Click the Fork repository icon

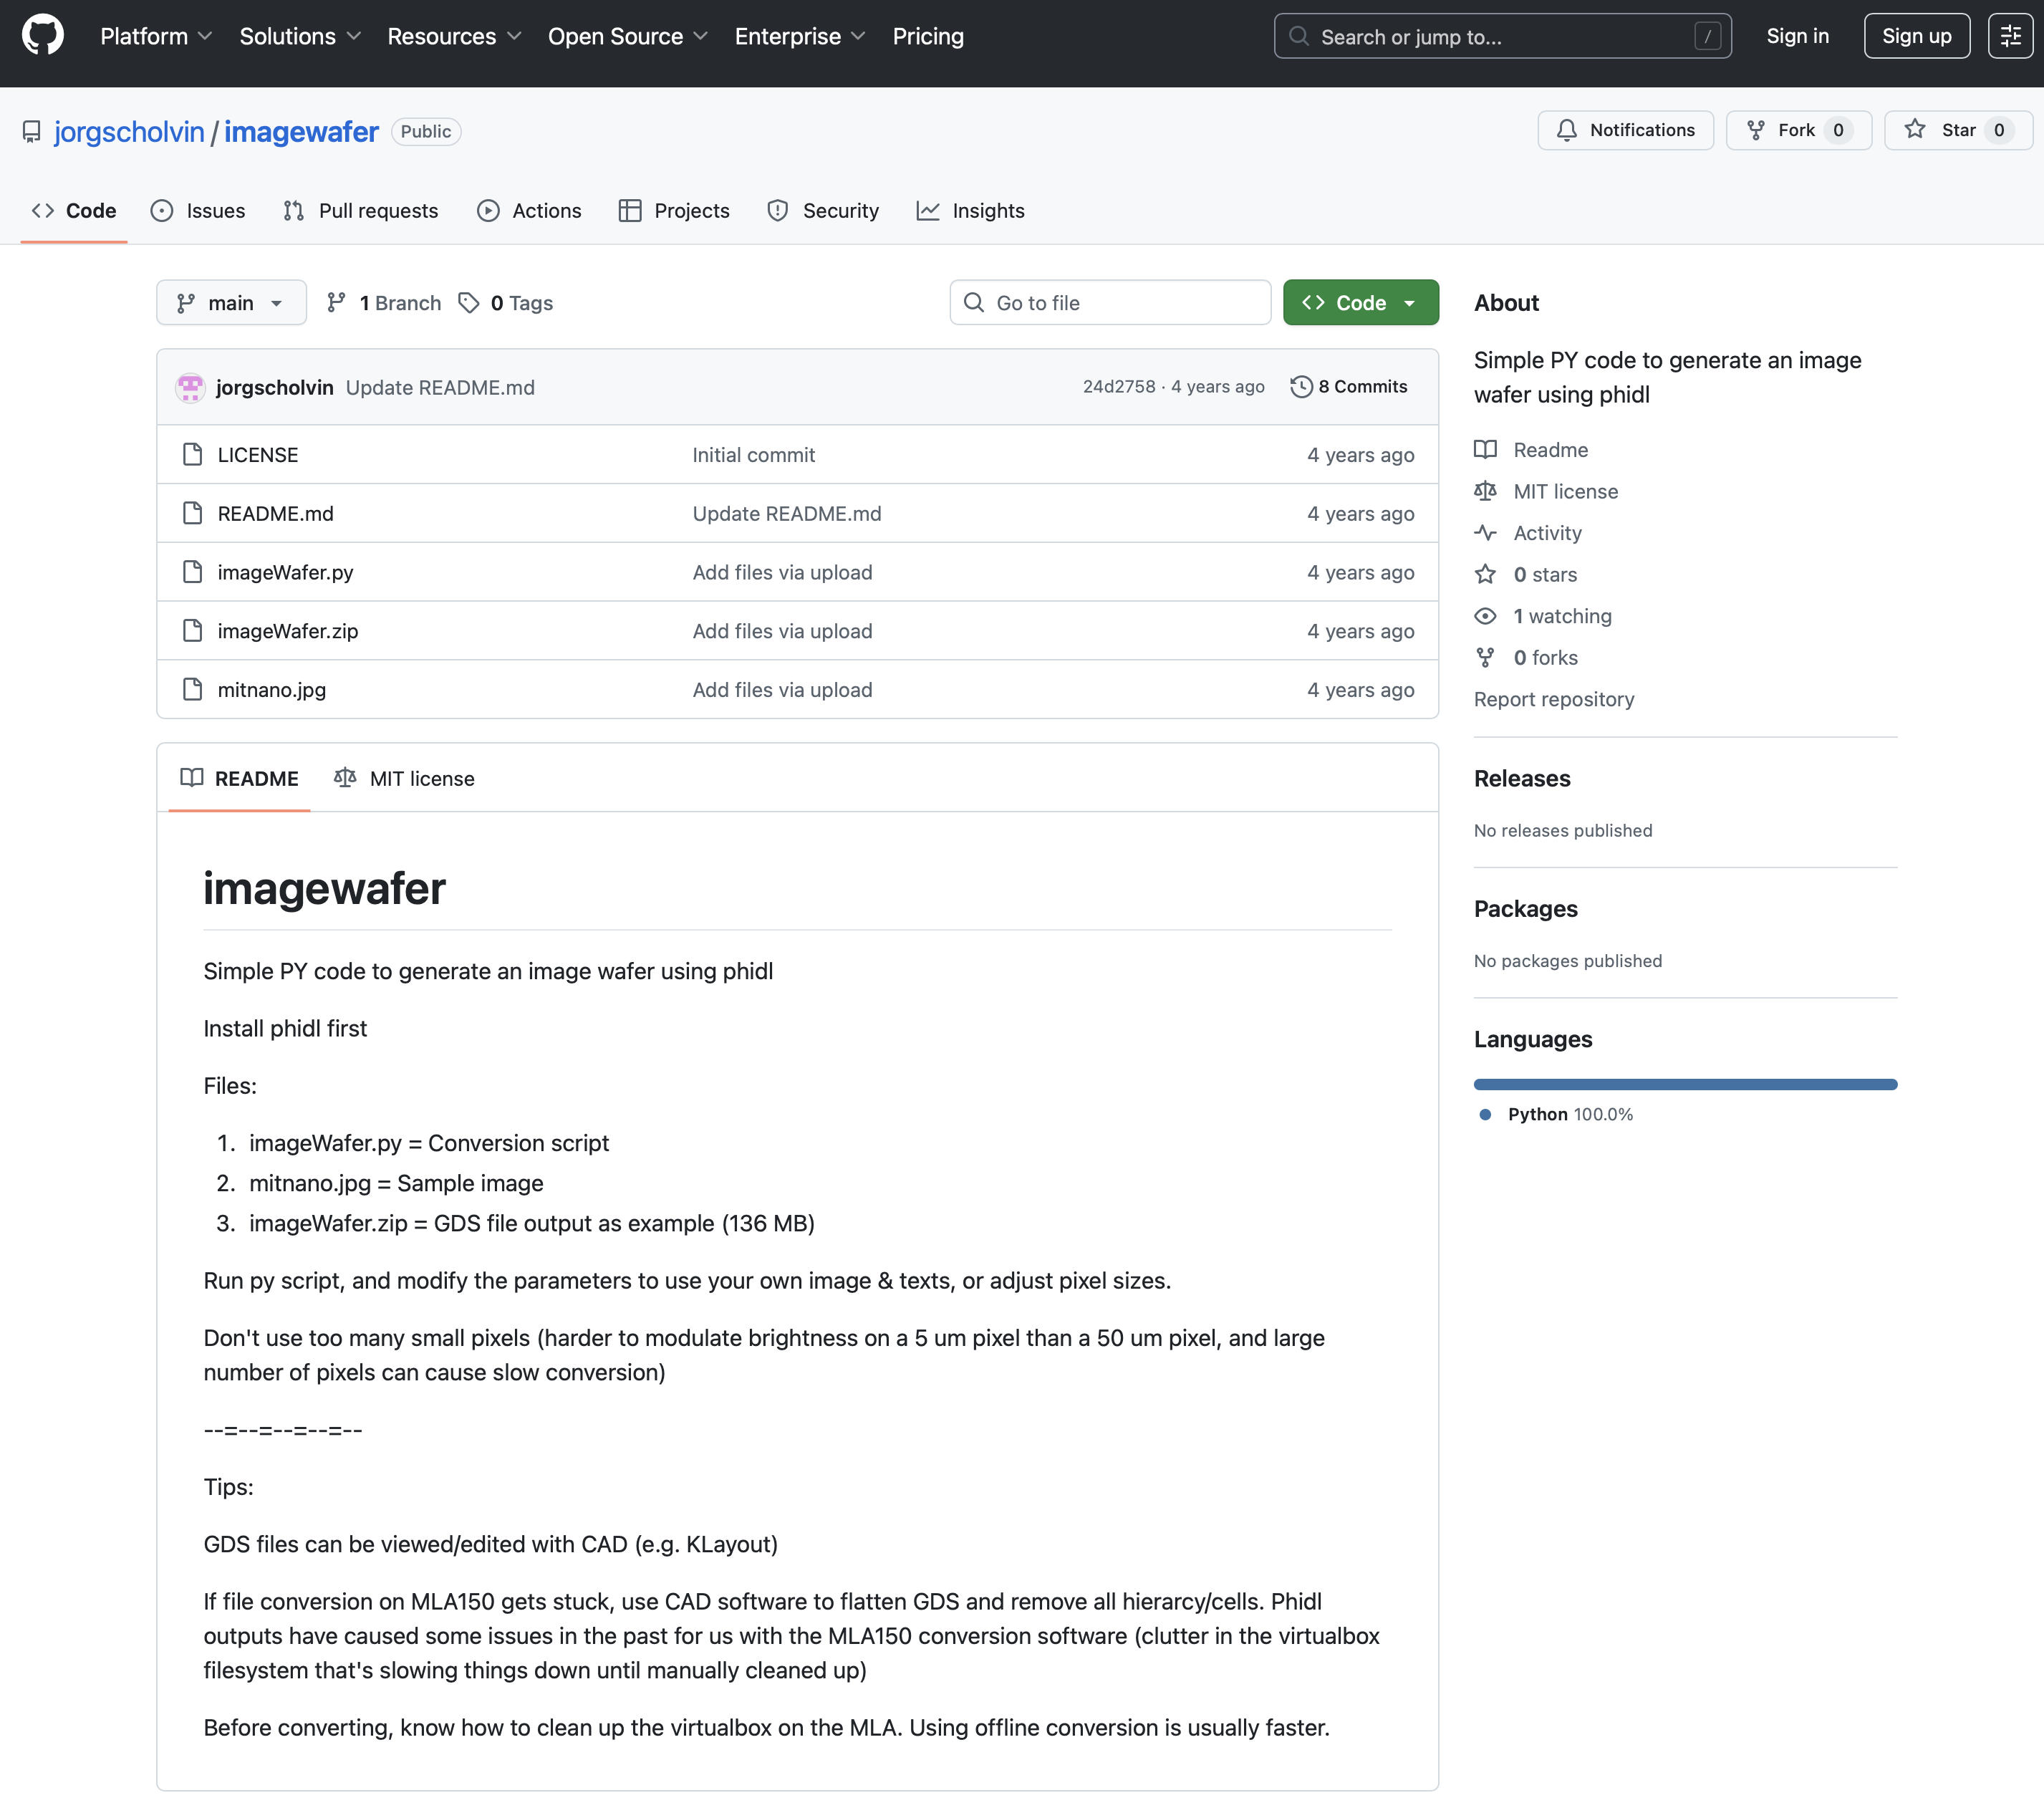tap(1755, 130)
